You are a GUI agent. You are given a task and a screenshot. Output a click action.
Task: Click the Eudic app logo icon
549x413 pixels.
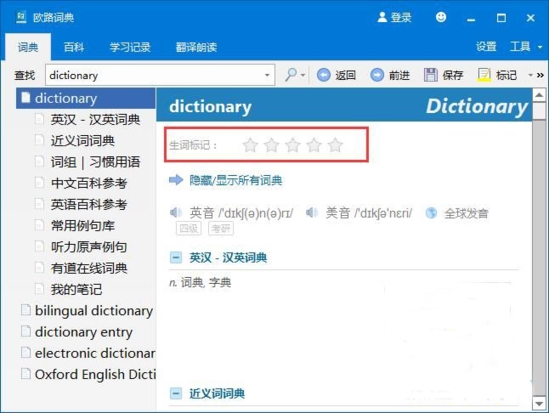(21, 17)
